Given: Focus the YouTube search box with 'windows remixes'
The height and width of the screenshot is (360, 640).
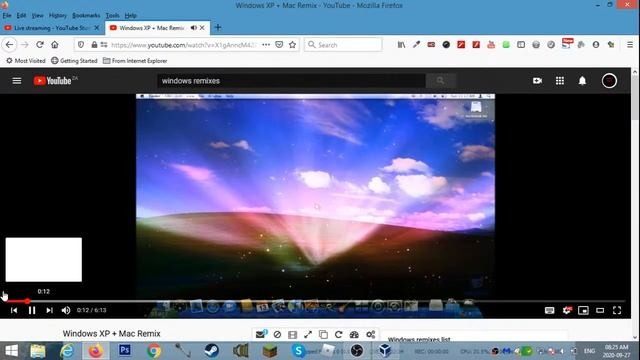Looking at the screenshot, I should [291, 81].
